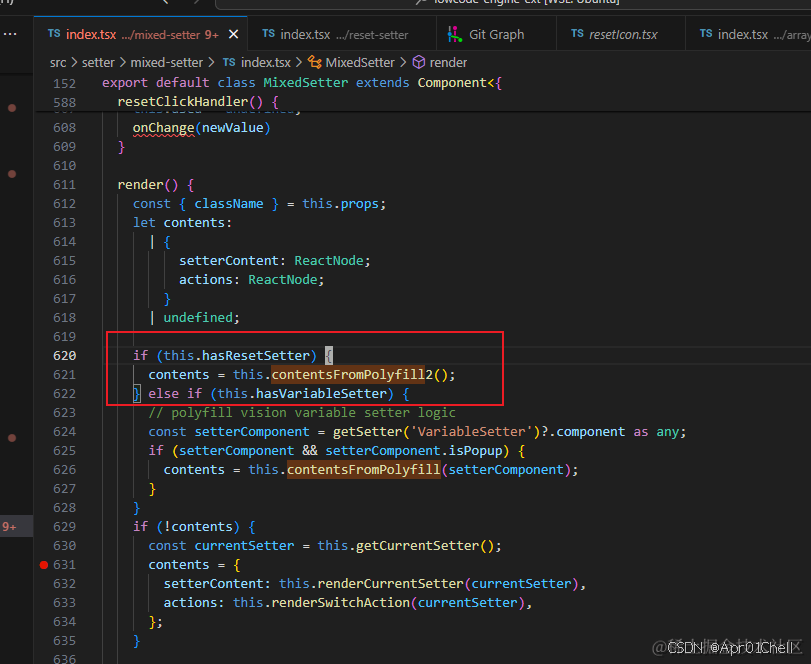Click line number 611 in the gutter
This screenshot has width=811, height=664.
[64, 185]
